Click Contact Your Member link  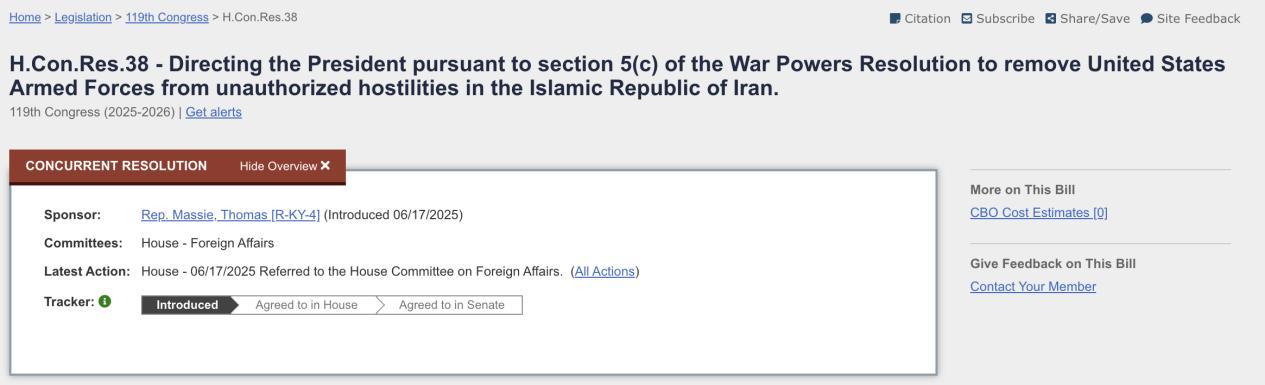(x=1033, y=287)
